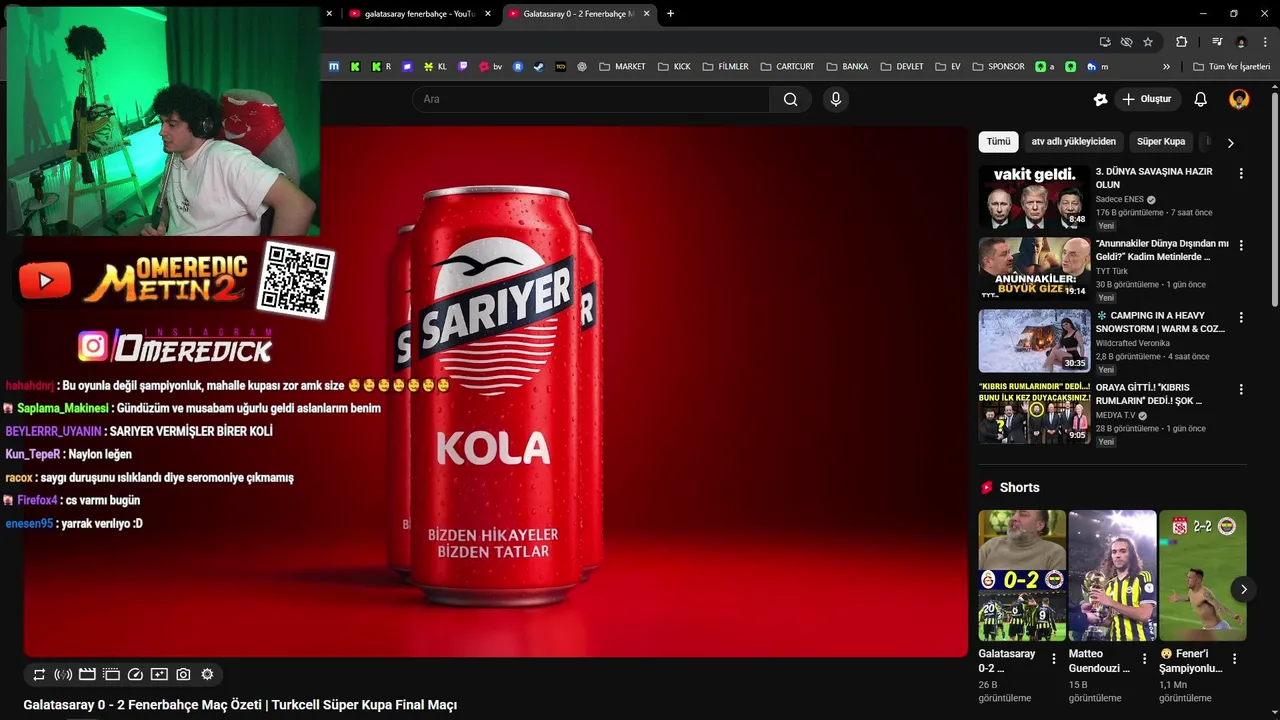Open the 'Galatasaray 0-2' Short thumbnail
Viewport: 1280px width, 720px height.
[x=1022, y=576]
